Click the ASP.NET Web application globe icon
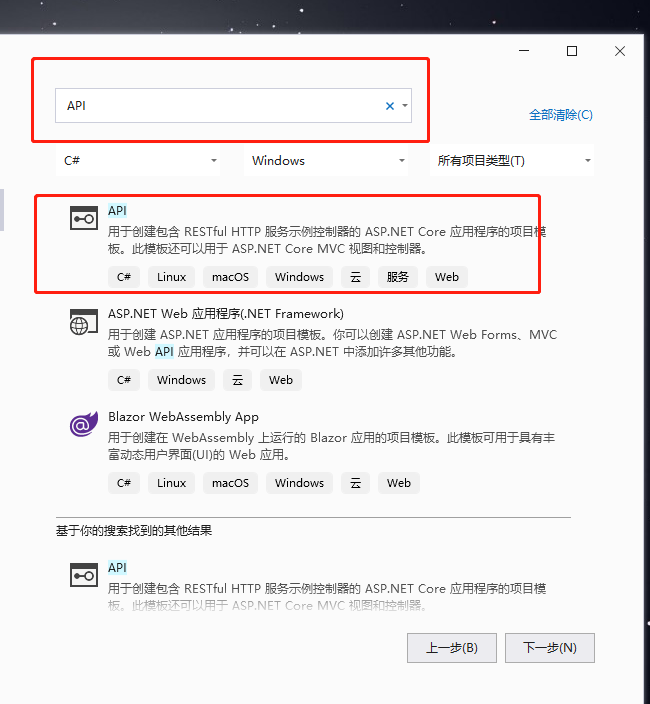 pos(84,321)
